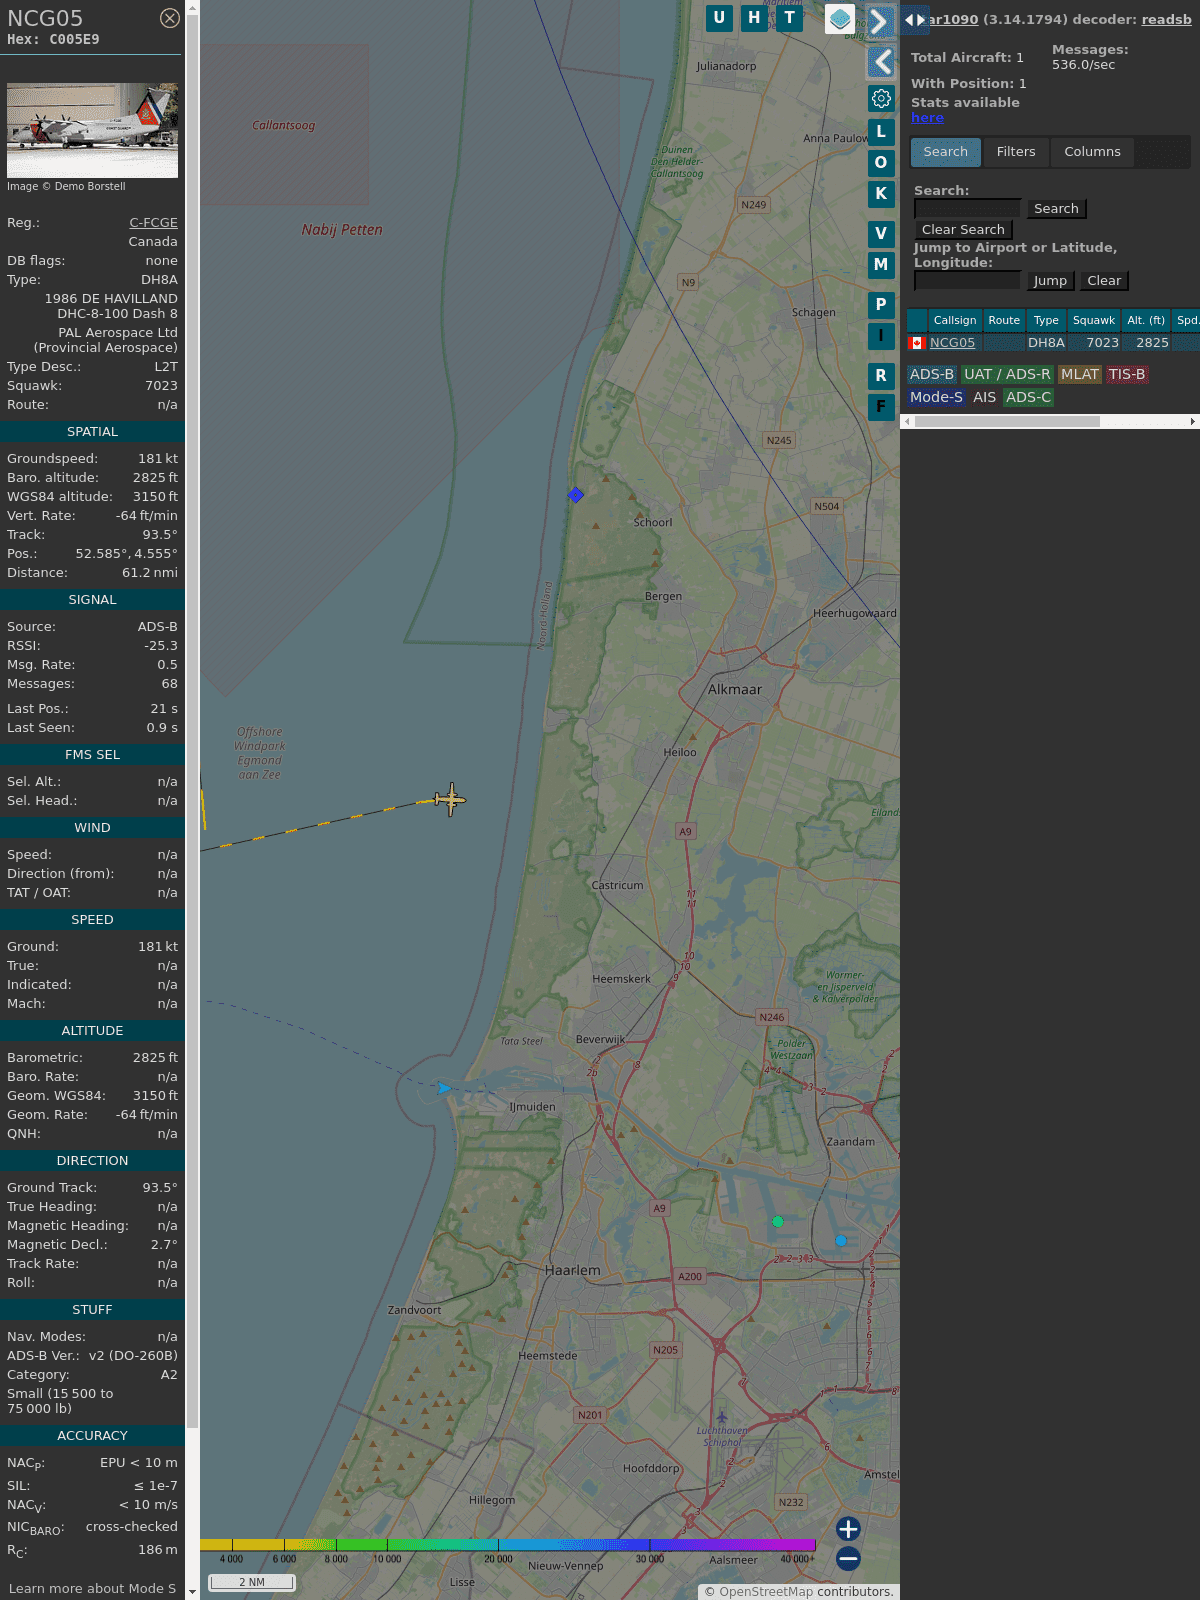
Task: Sort table by Type column
Action: tap(1046, 320)
